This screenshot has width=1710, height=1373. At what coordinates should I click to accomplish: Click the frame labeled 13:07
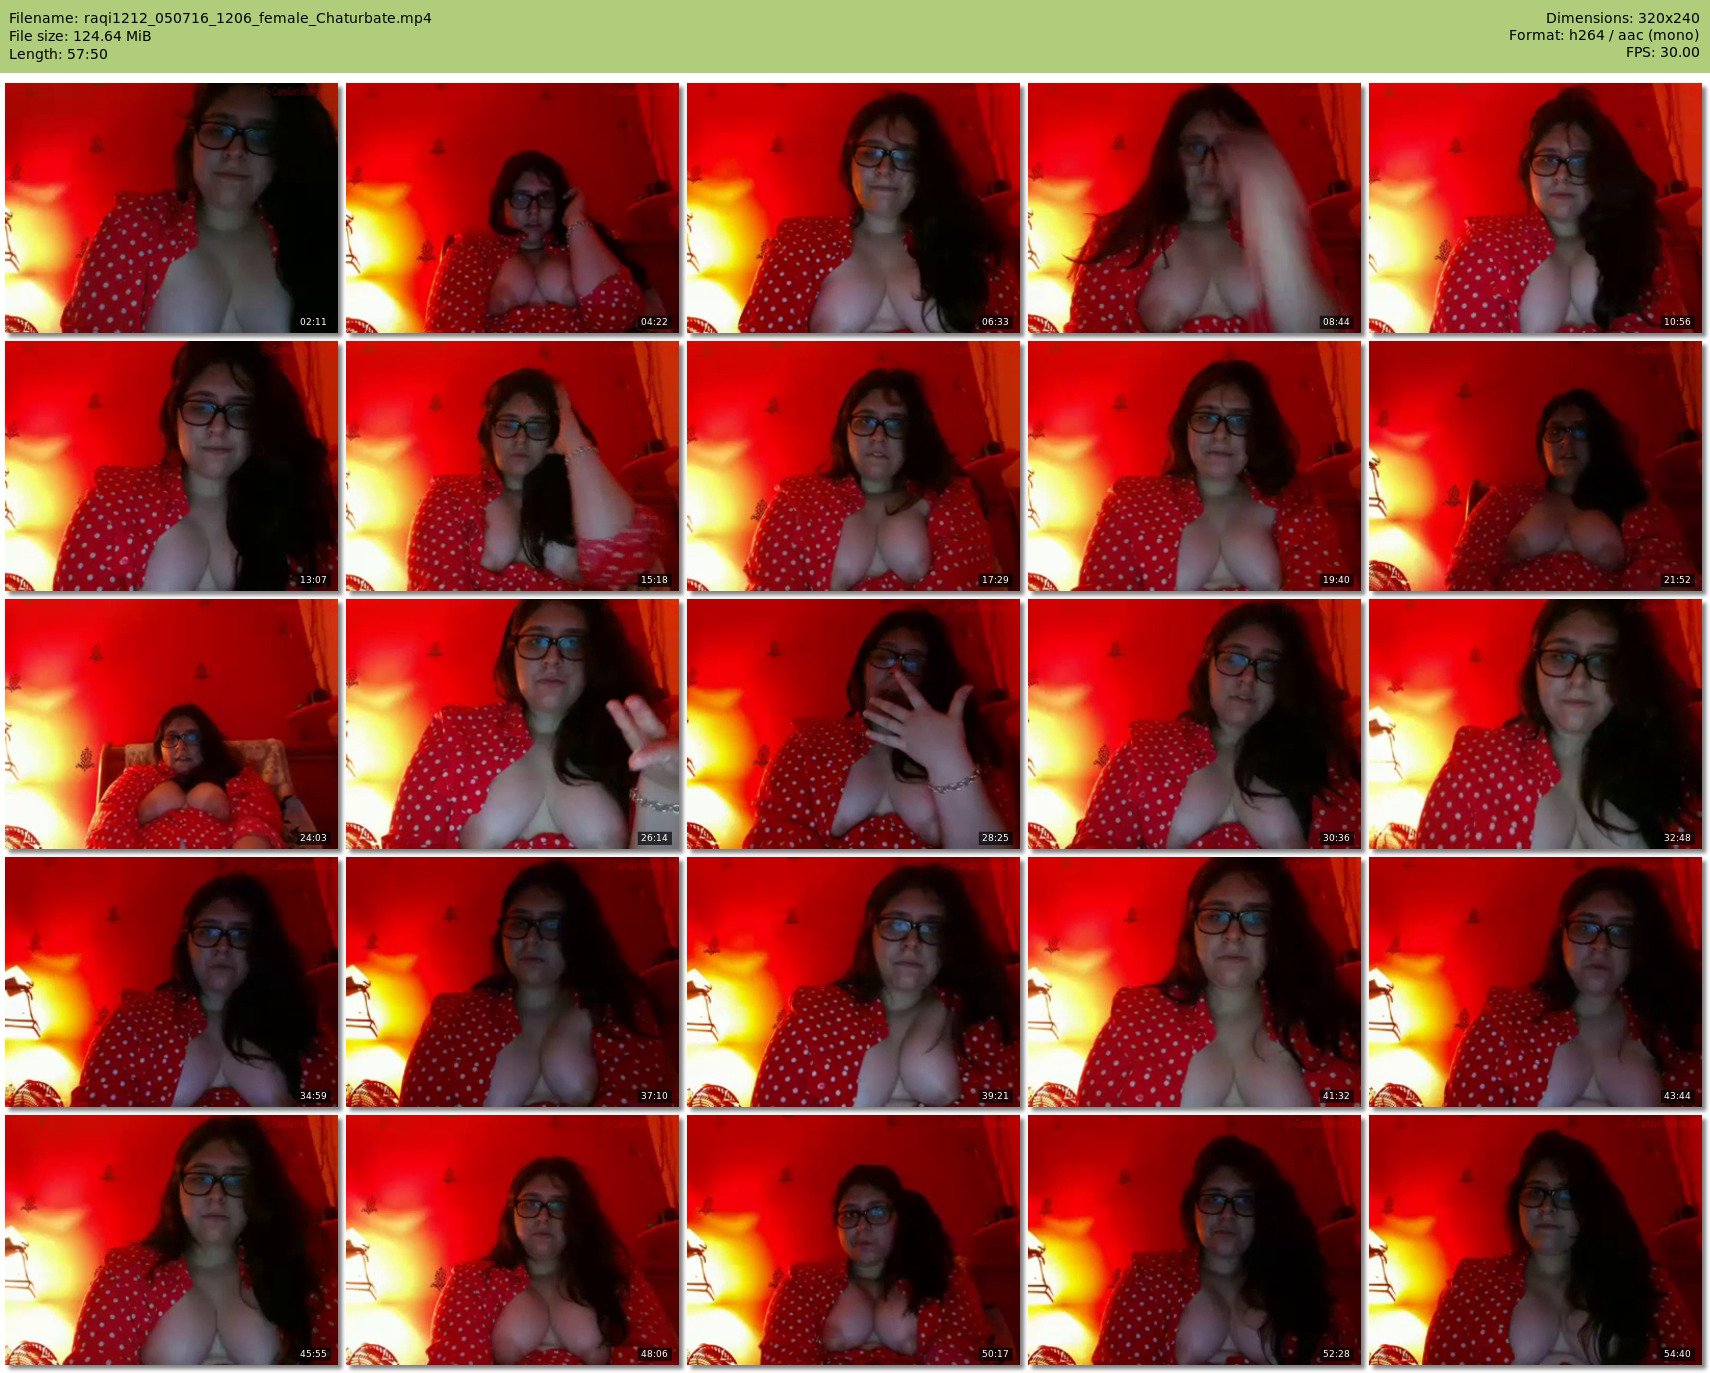(x=171, y=466)
